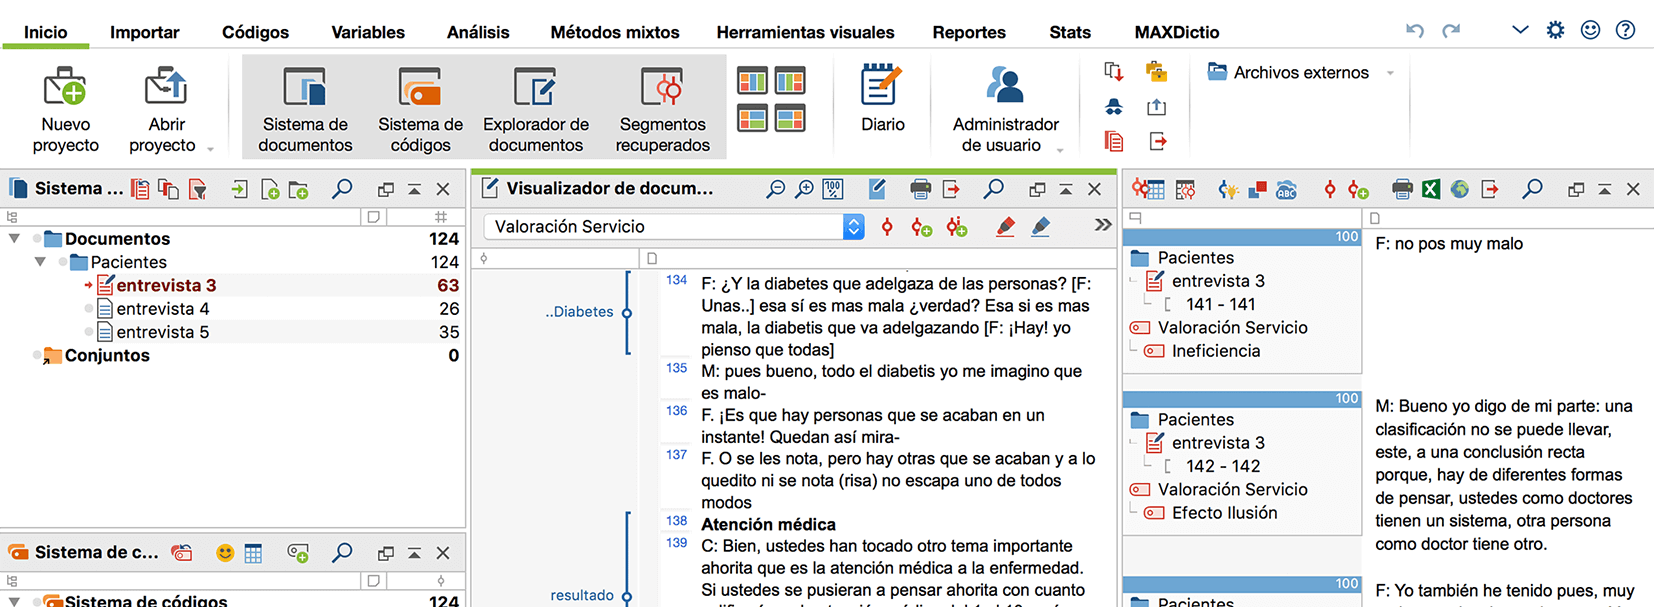Add new document group folder icon

click(298, 189)
